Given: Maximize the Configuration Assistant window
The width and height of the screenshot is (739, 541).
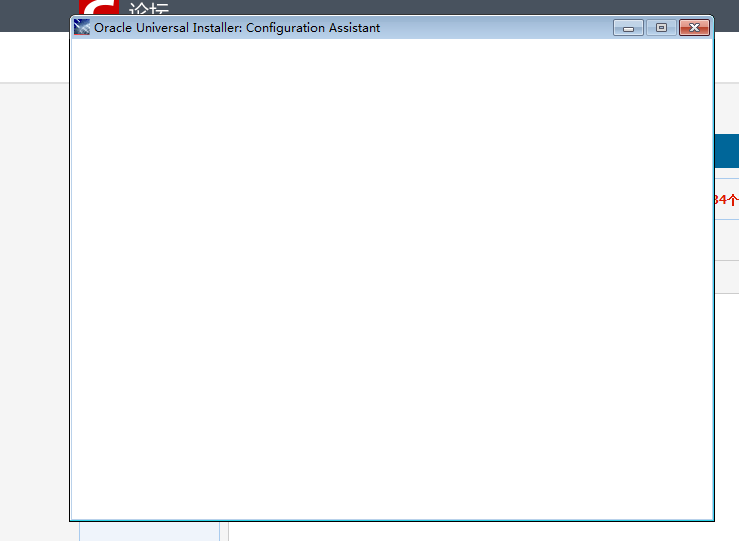Looking at the screenshot, I should pos(661,28).
